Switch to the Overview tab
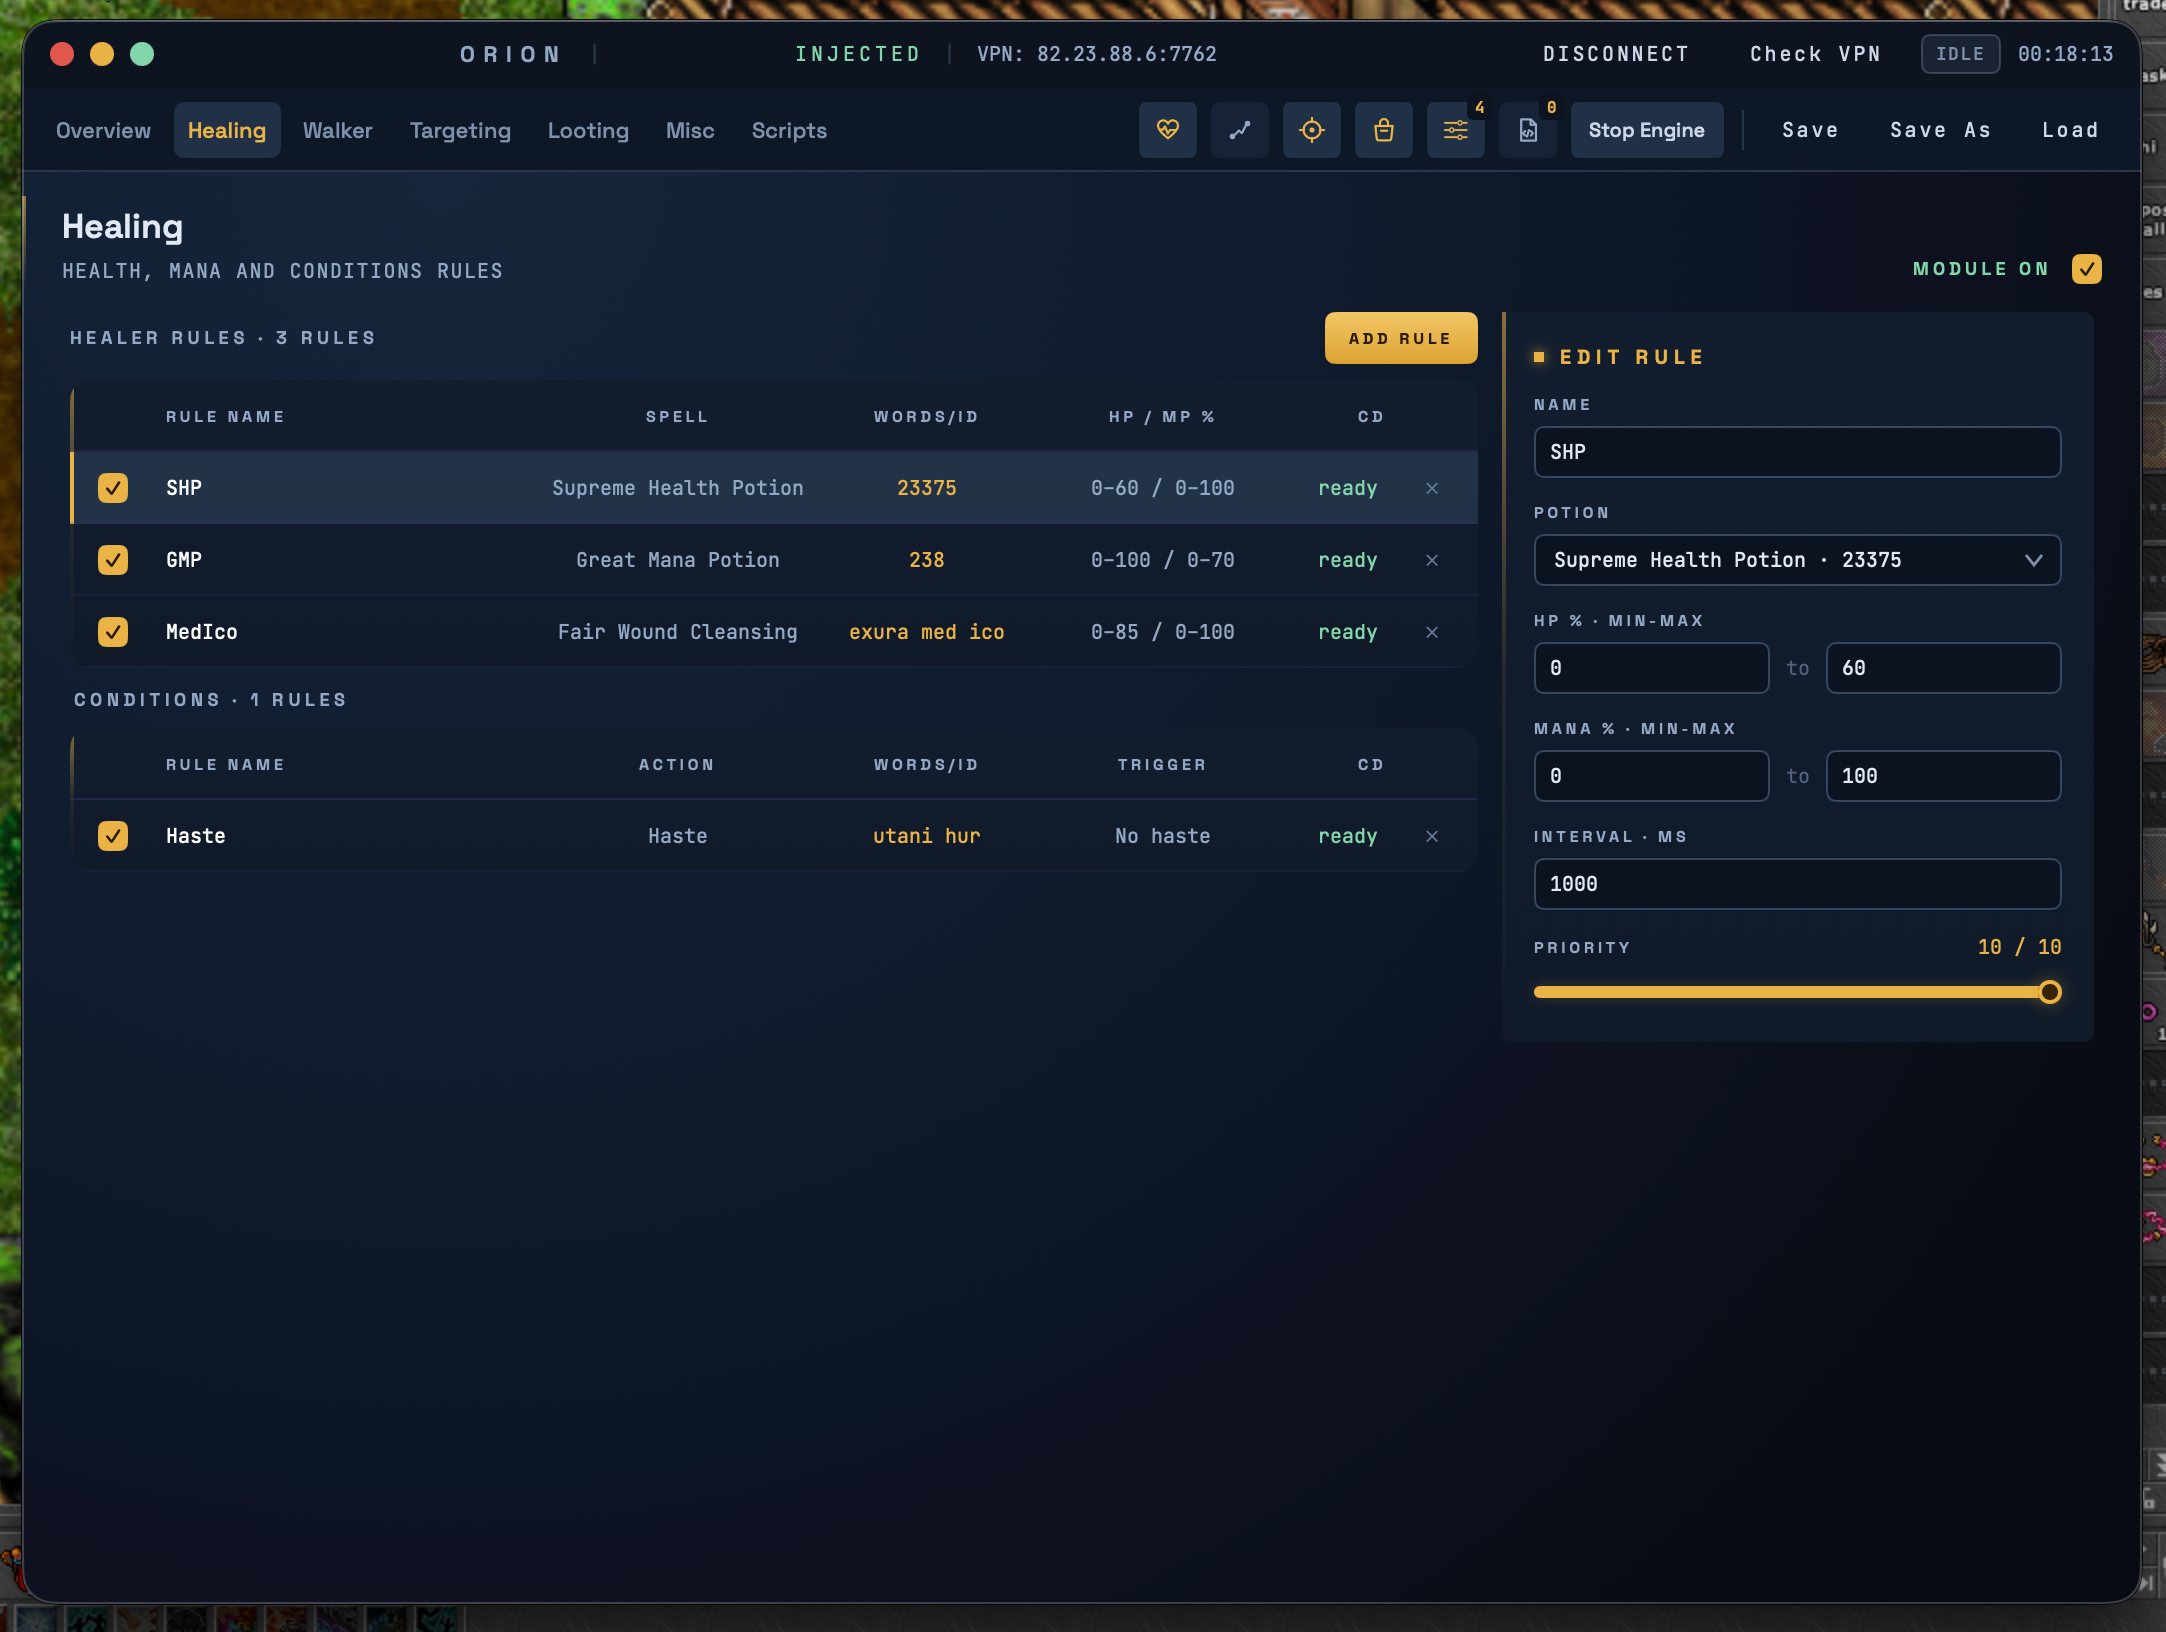This screenshot has height=1632, width=2166. coord(103,130)
